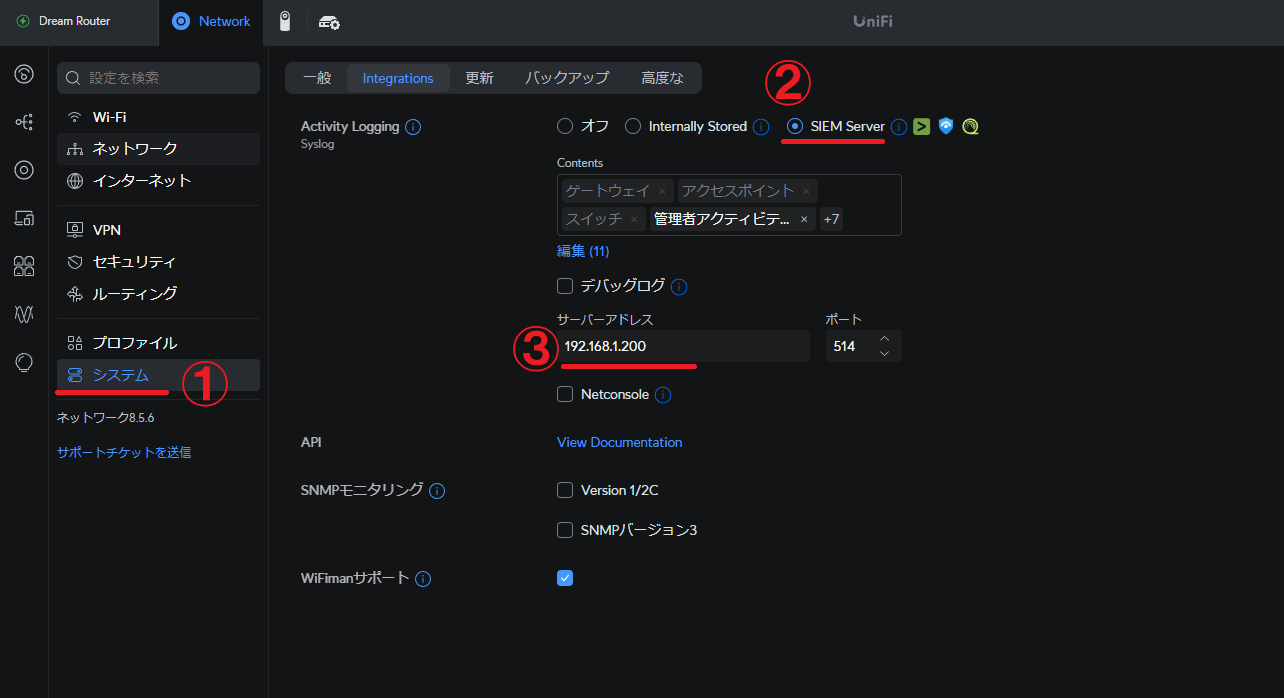Image resolution: width=1284 pixels, height=698 pixels.
Task: Remove the ゲートウェイ content tag
Action: (662, 191)
